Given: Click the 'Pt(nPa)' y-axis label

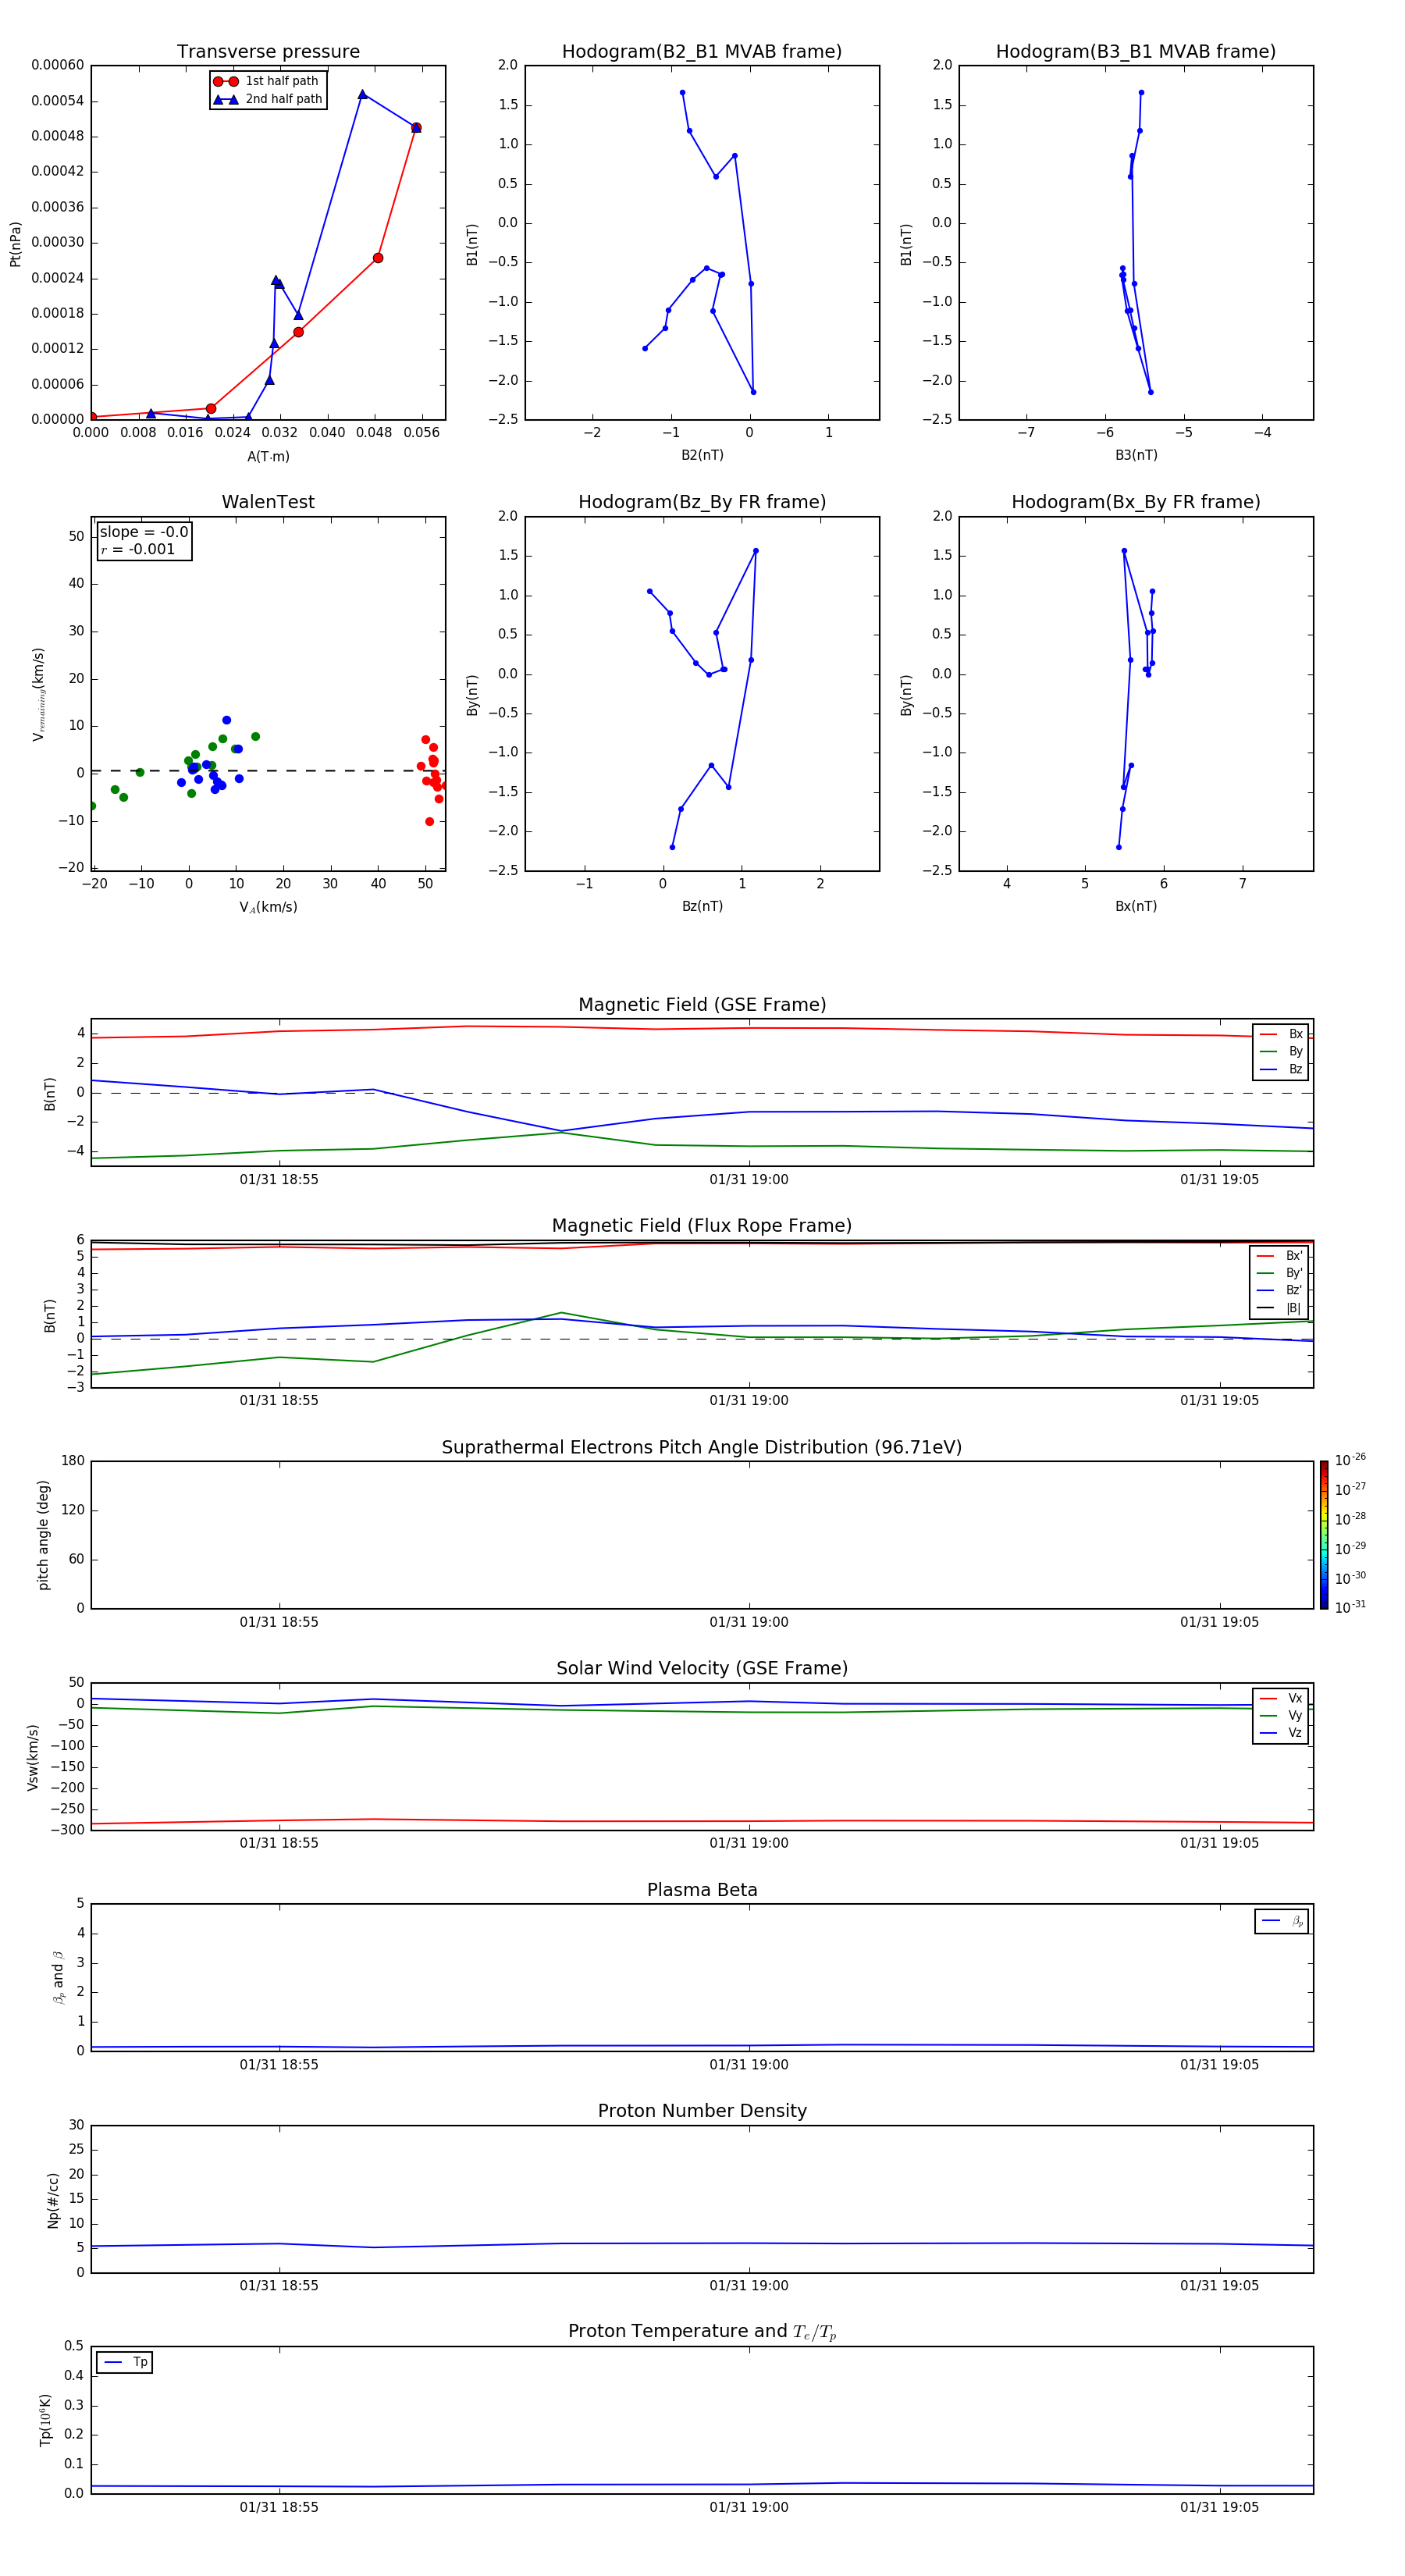Looking at the screenshot, I should pos(15,244).
